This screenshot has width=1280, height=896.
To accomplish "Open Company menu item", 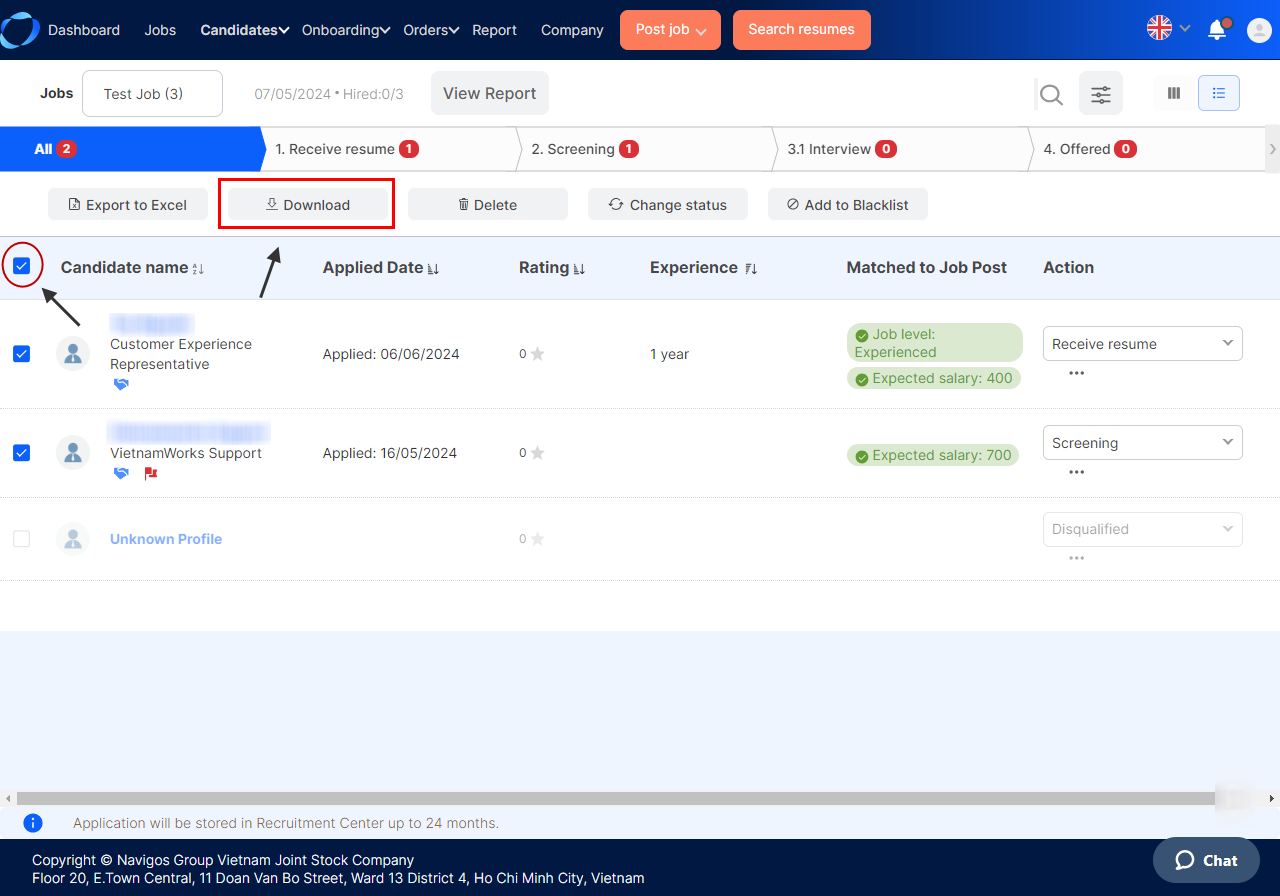I will [572, 30].
